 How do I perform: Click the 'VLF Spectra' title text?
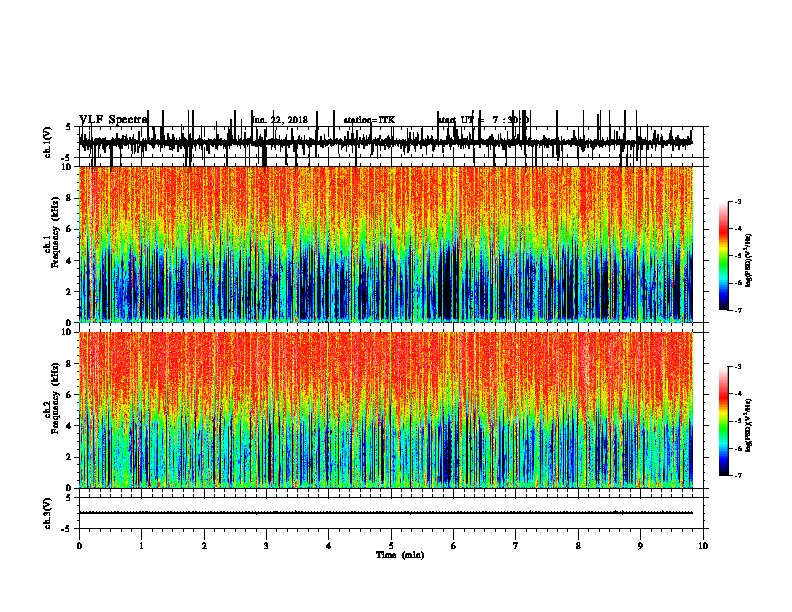(x=113, y=120)
